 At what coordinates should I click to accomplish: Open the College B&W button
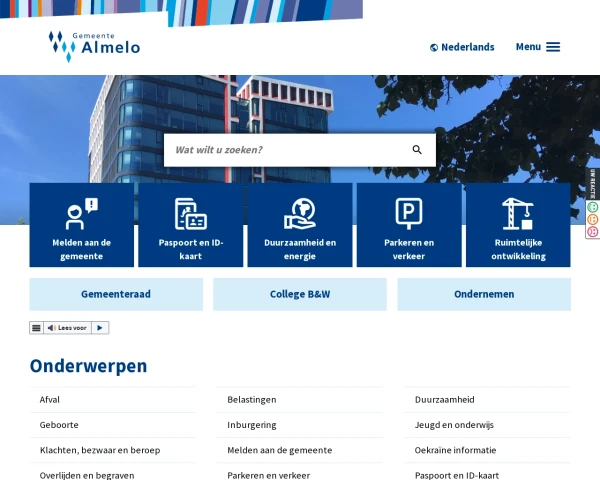click(300, 294)
